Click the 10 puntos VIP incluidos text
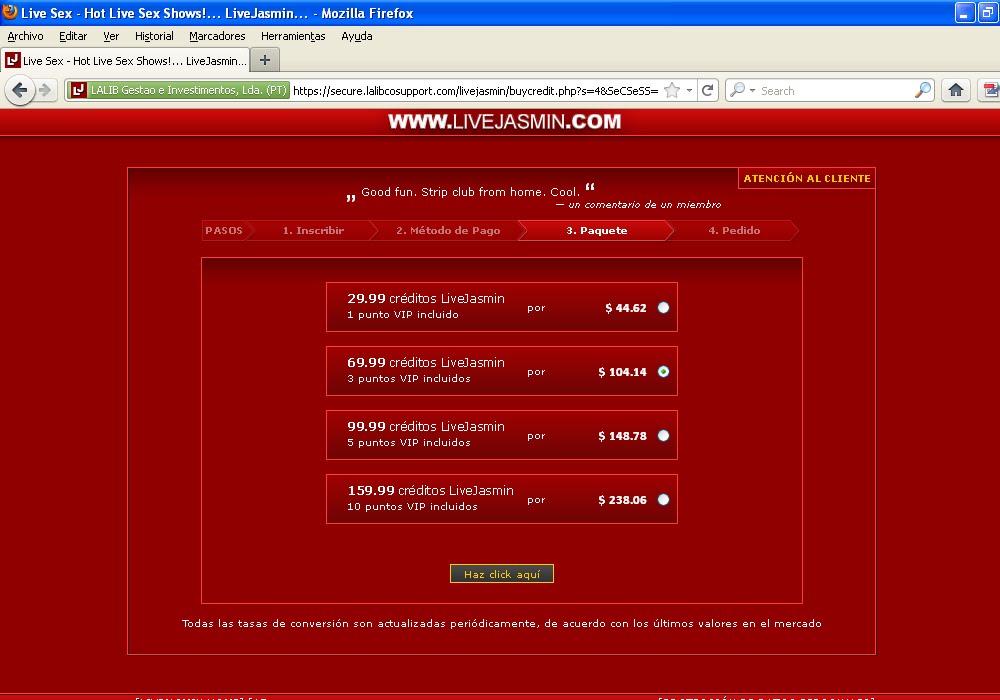 pos(412,506)
